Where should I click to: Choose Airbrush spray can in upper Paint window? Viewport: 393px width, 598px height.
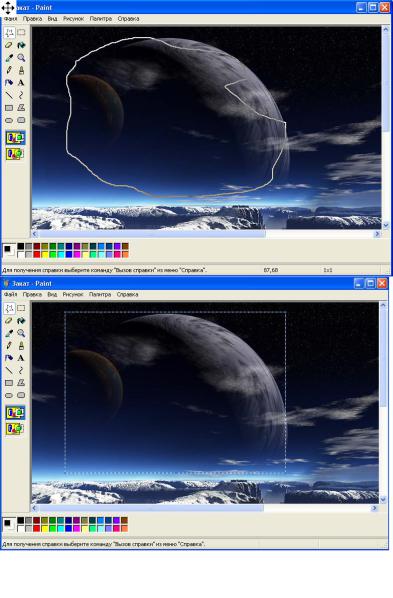9,82
